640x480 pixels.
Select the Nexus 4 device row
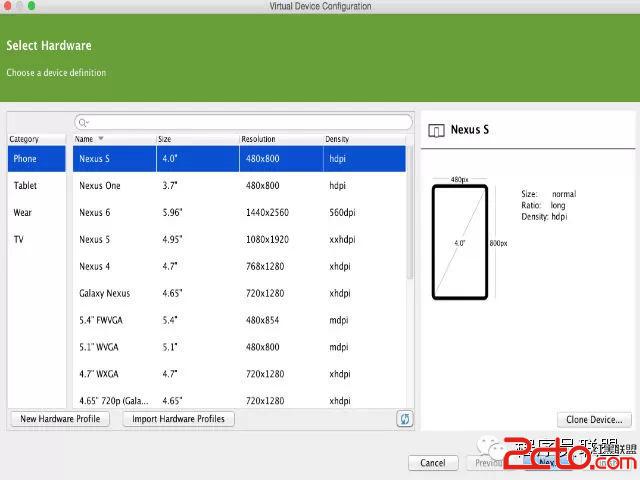pyautogui.click(x=239, y=267)
